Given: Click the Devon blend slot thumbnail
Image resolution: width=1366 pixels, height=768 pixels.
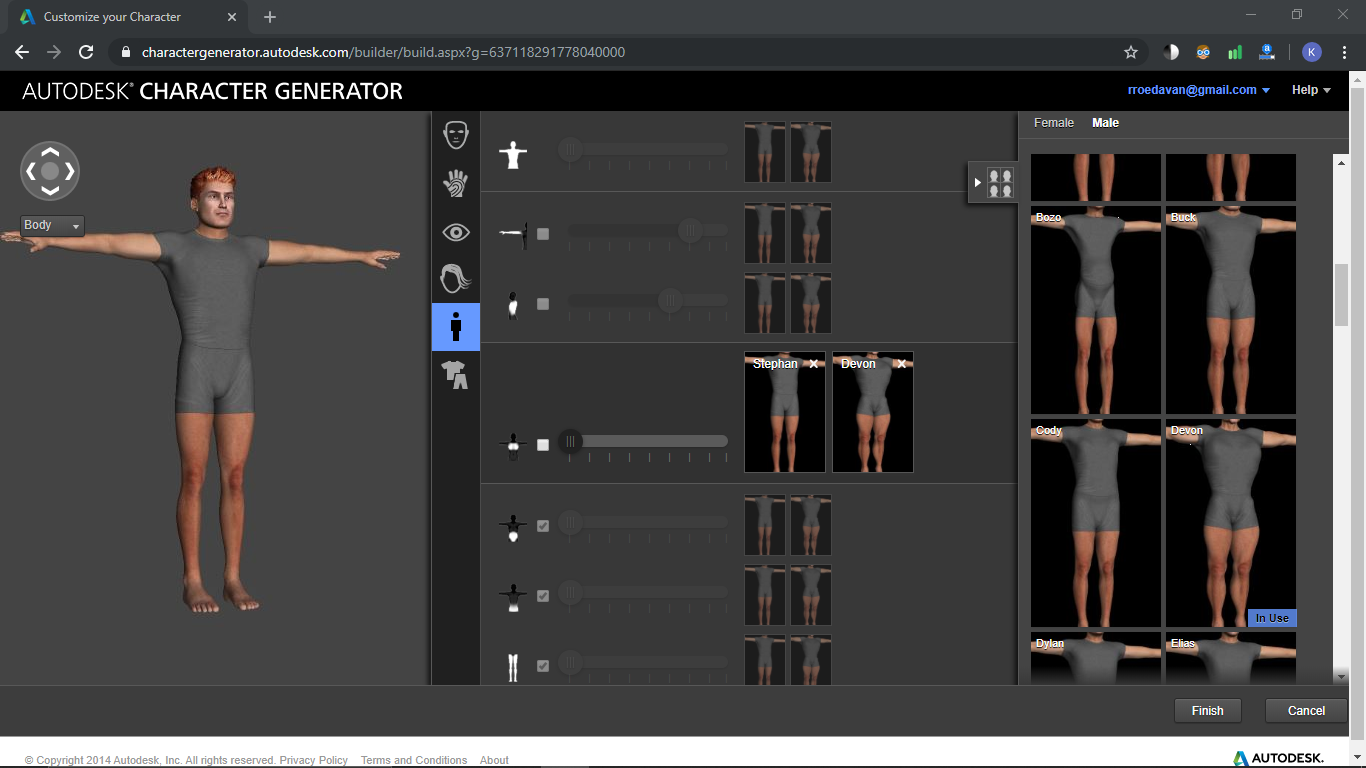Looking at the screenshot, I should pyautogui.click(x=873, y=412).
